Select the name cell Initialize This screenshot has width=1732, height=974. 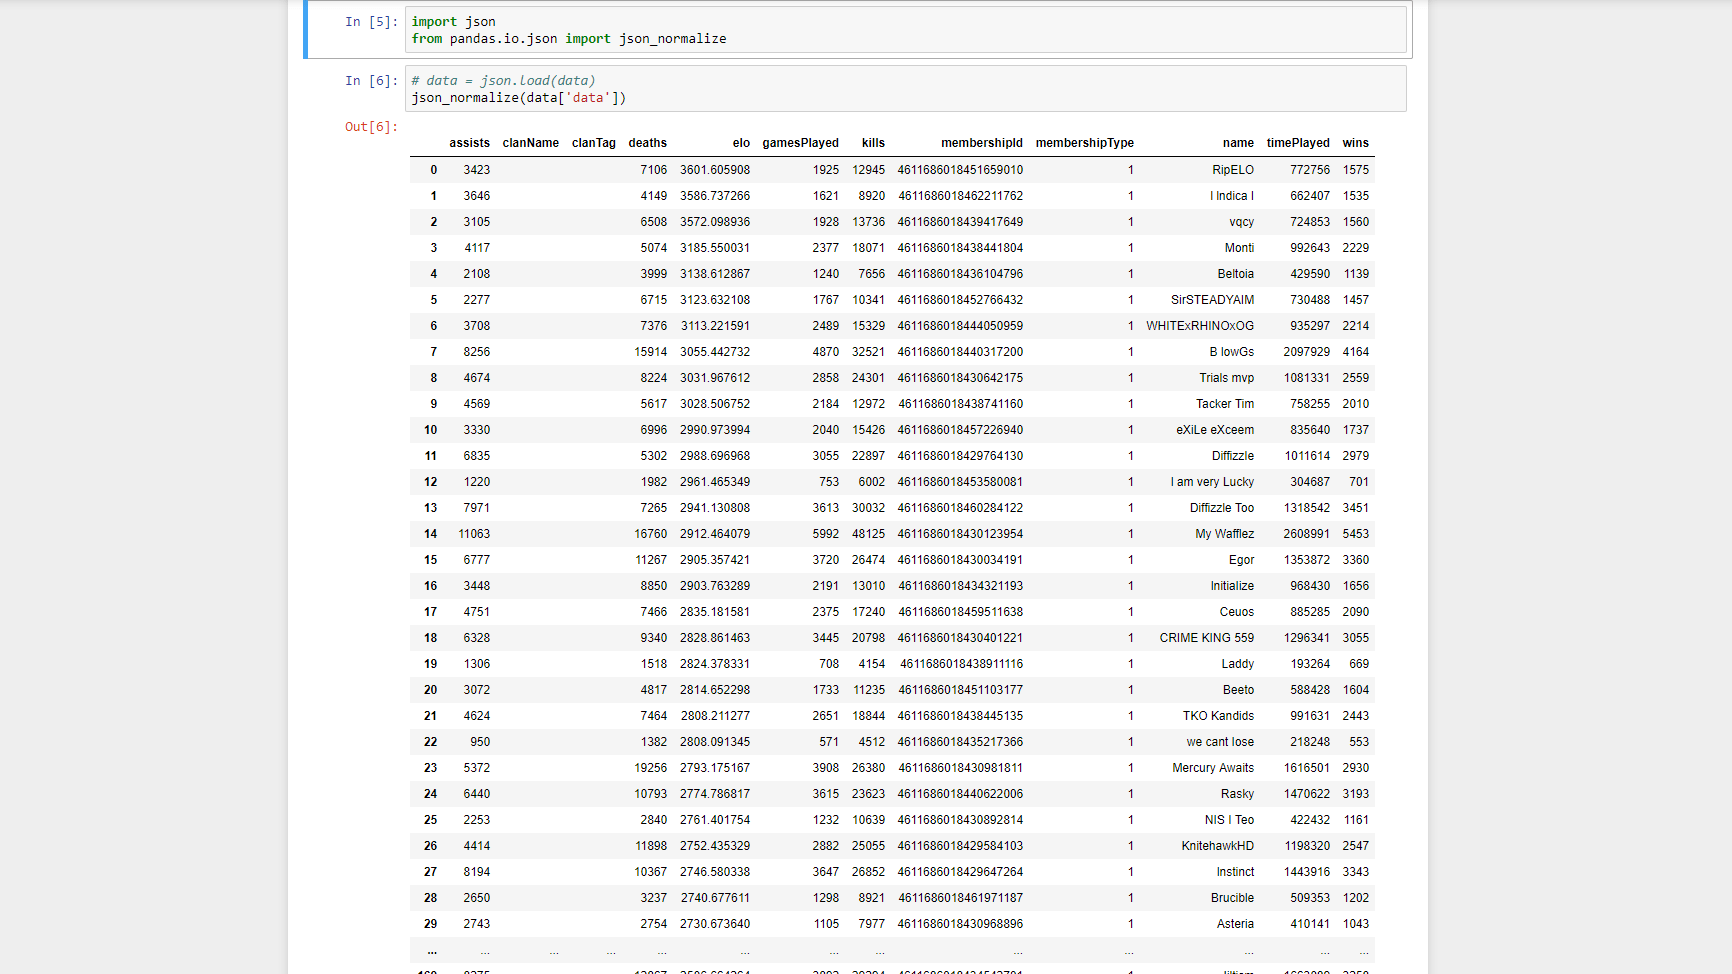[1232, 586]
